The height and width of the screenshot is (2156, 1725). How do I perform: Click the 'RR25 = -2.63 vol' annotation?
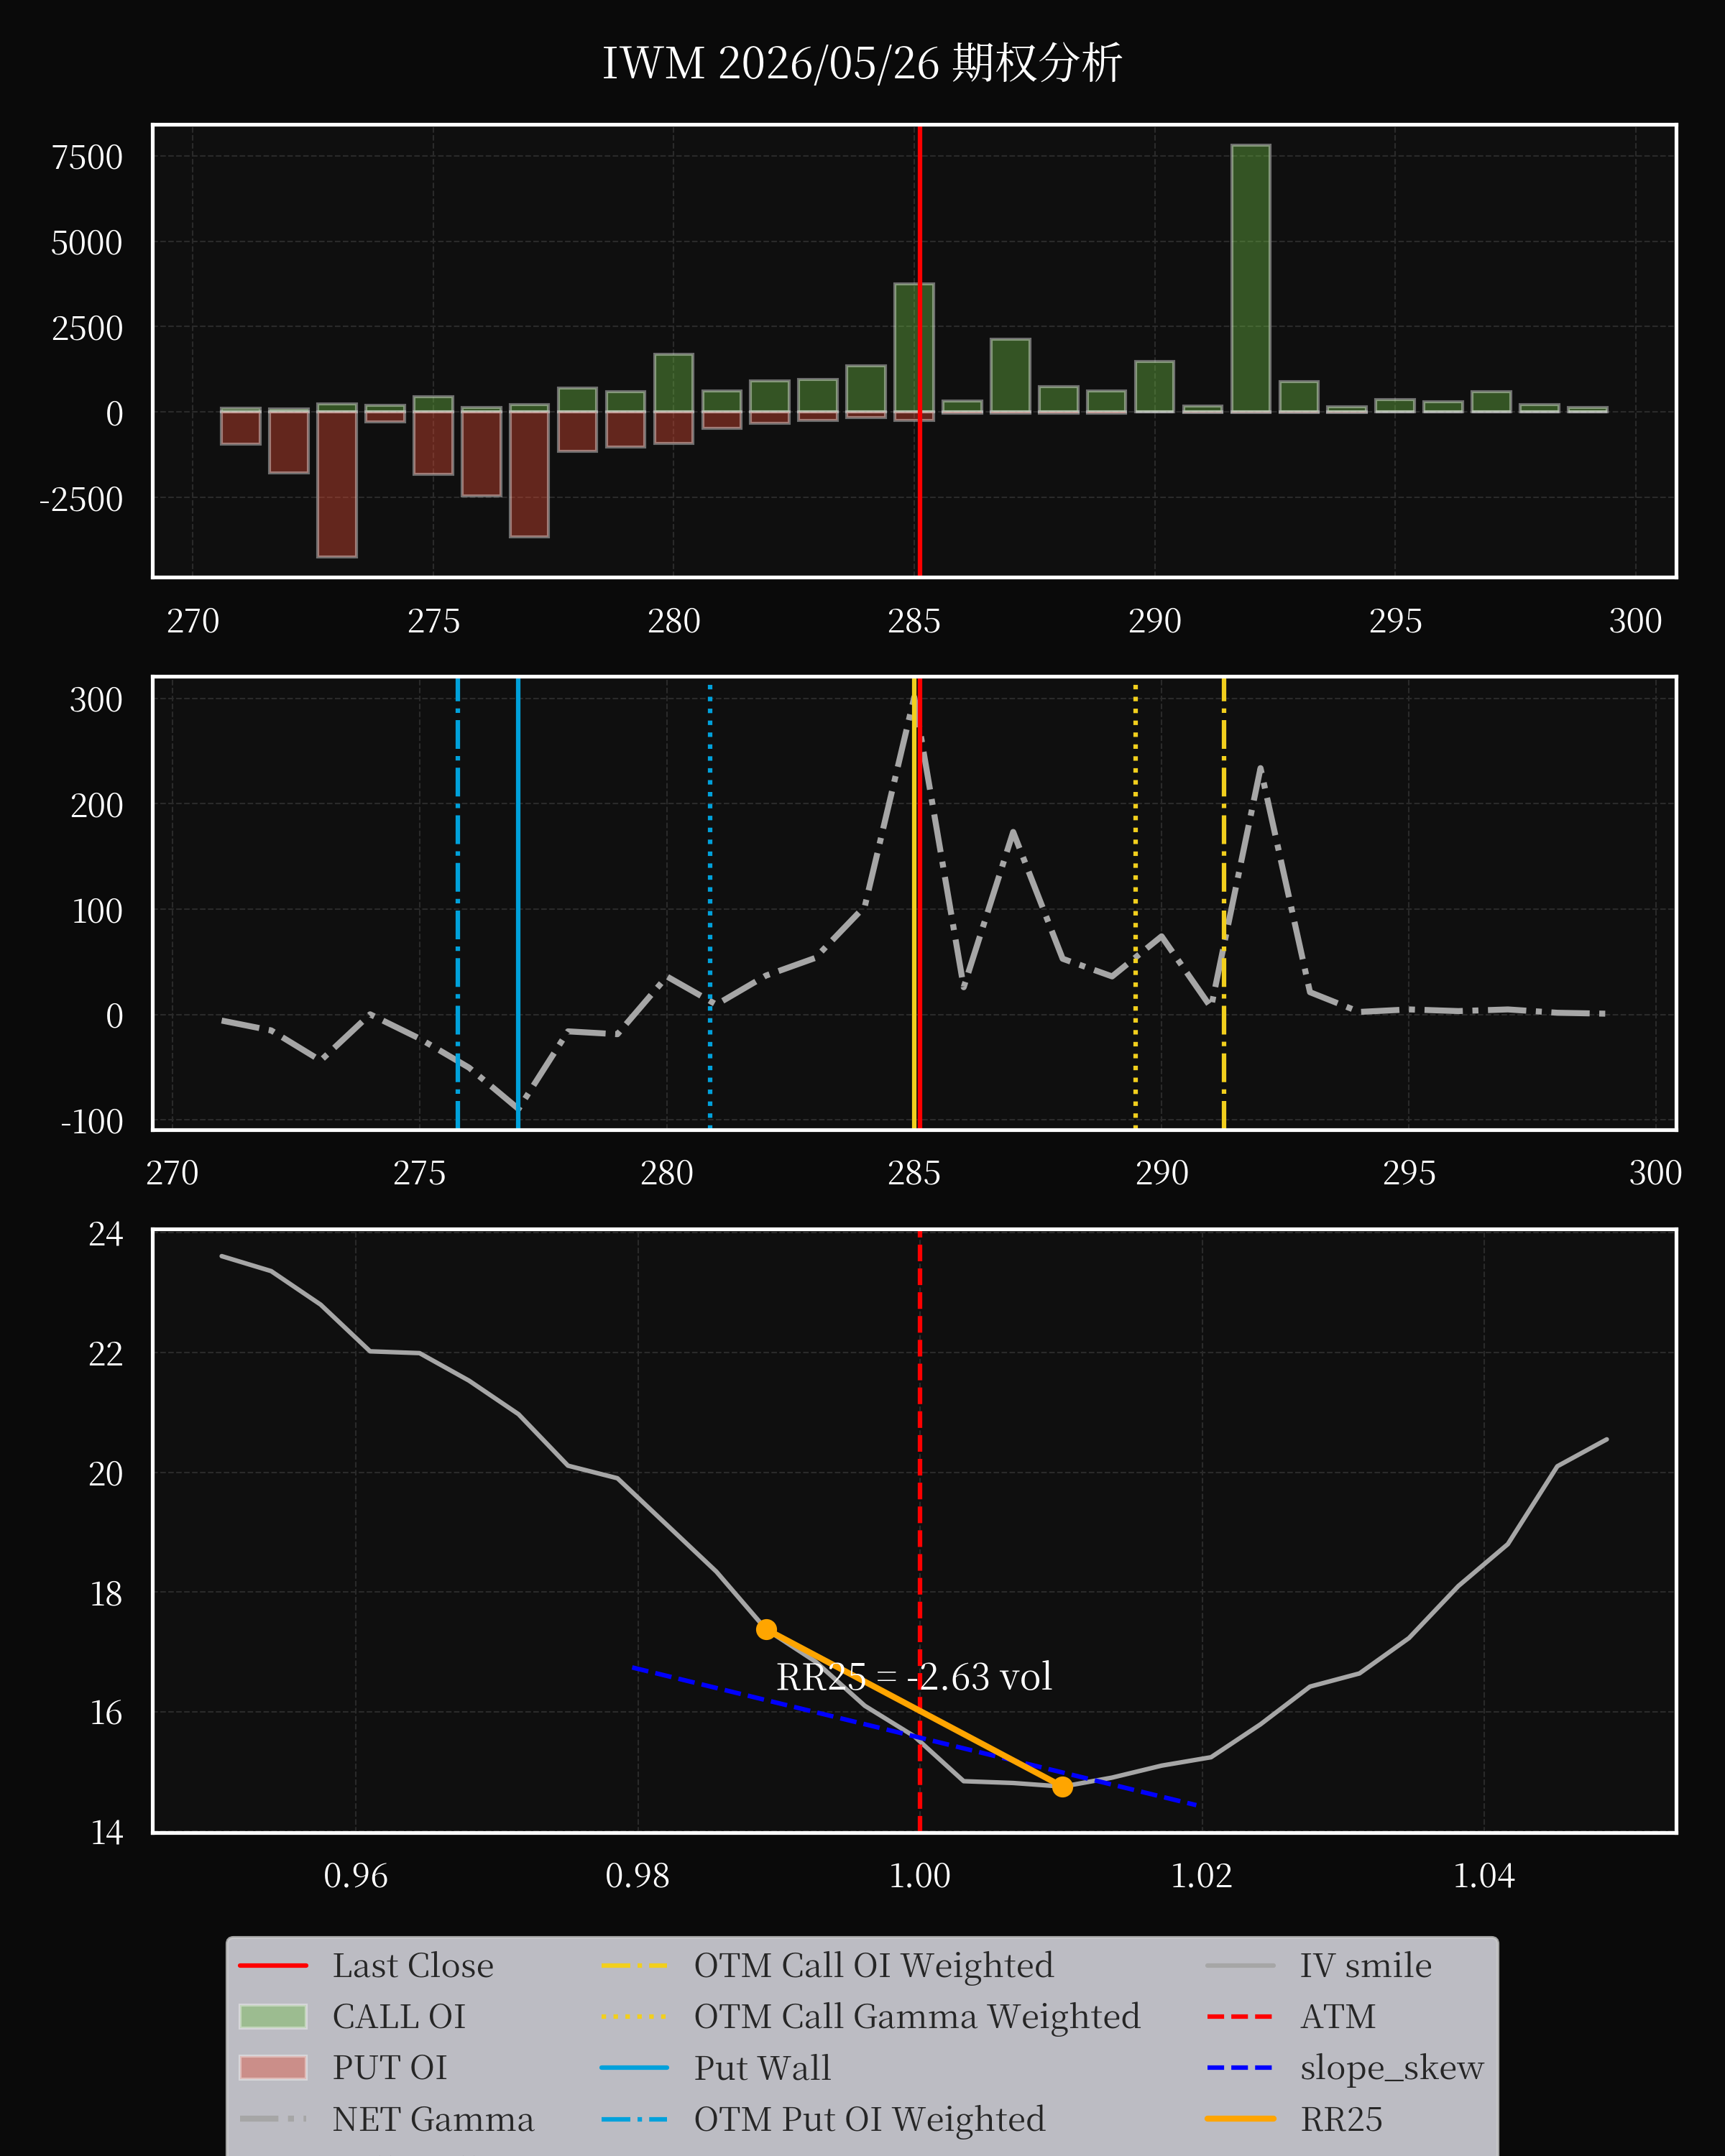pos(914,1677)
